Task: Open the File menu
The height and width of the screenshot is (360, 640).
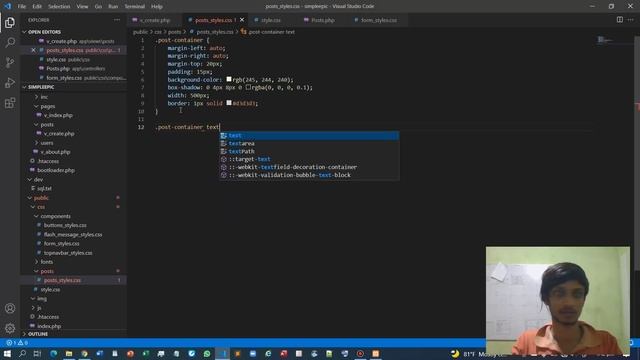Action: pos(22,7)
